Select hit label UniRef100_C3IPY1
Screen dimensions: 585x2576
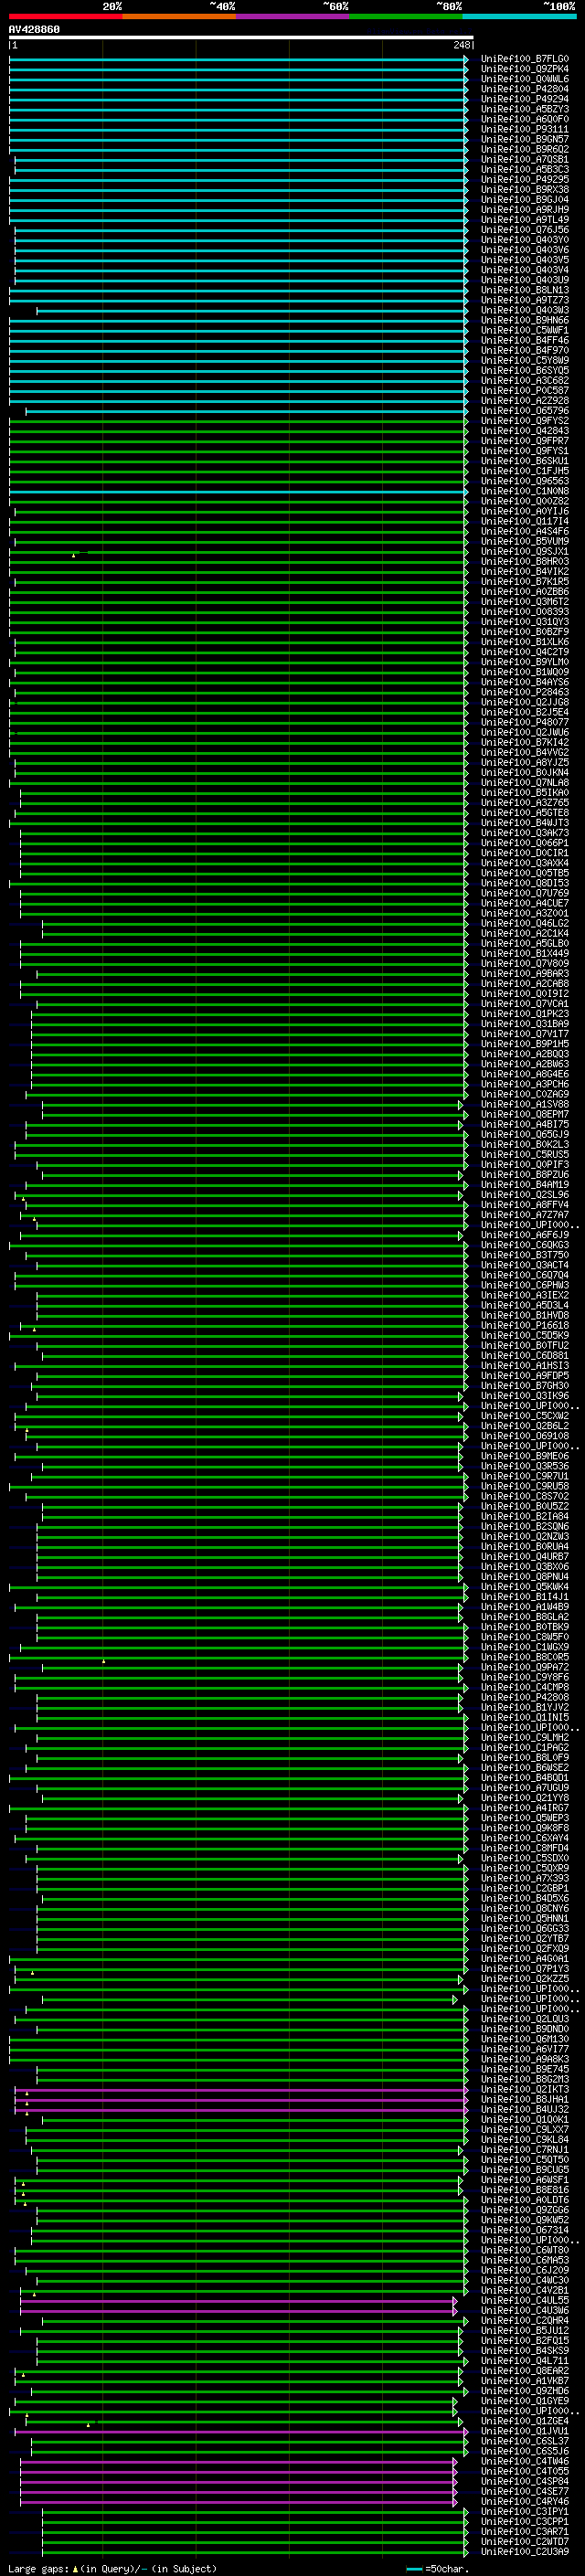click(x=525, y=2511)
